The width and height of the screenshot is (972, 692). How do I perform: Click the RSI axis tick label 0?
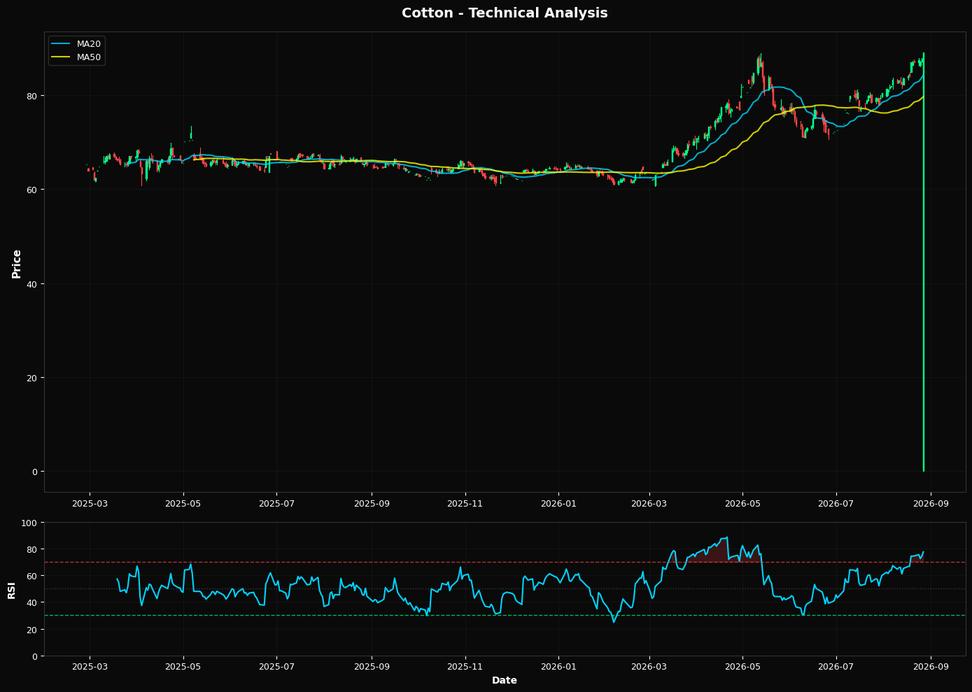tap(35, 656)
